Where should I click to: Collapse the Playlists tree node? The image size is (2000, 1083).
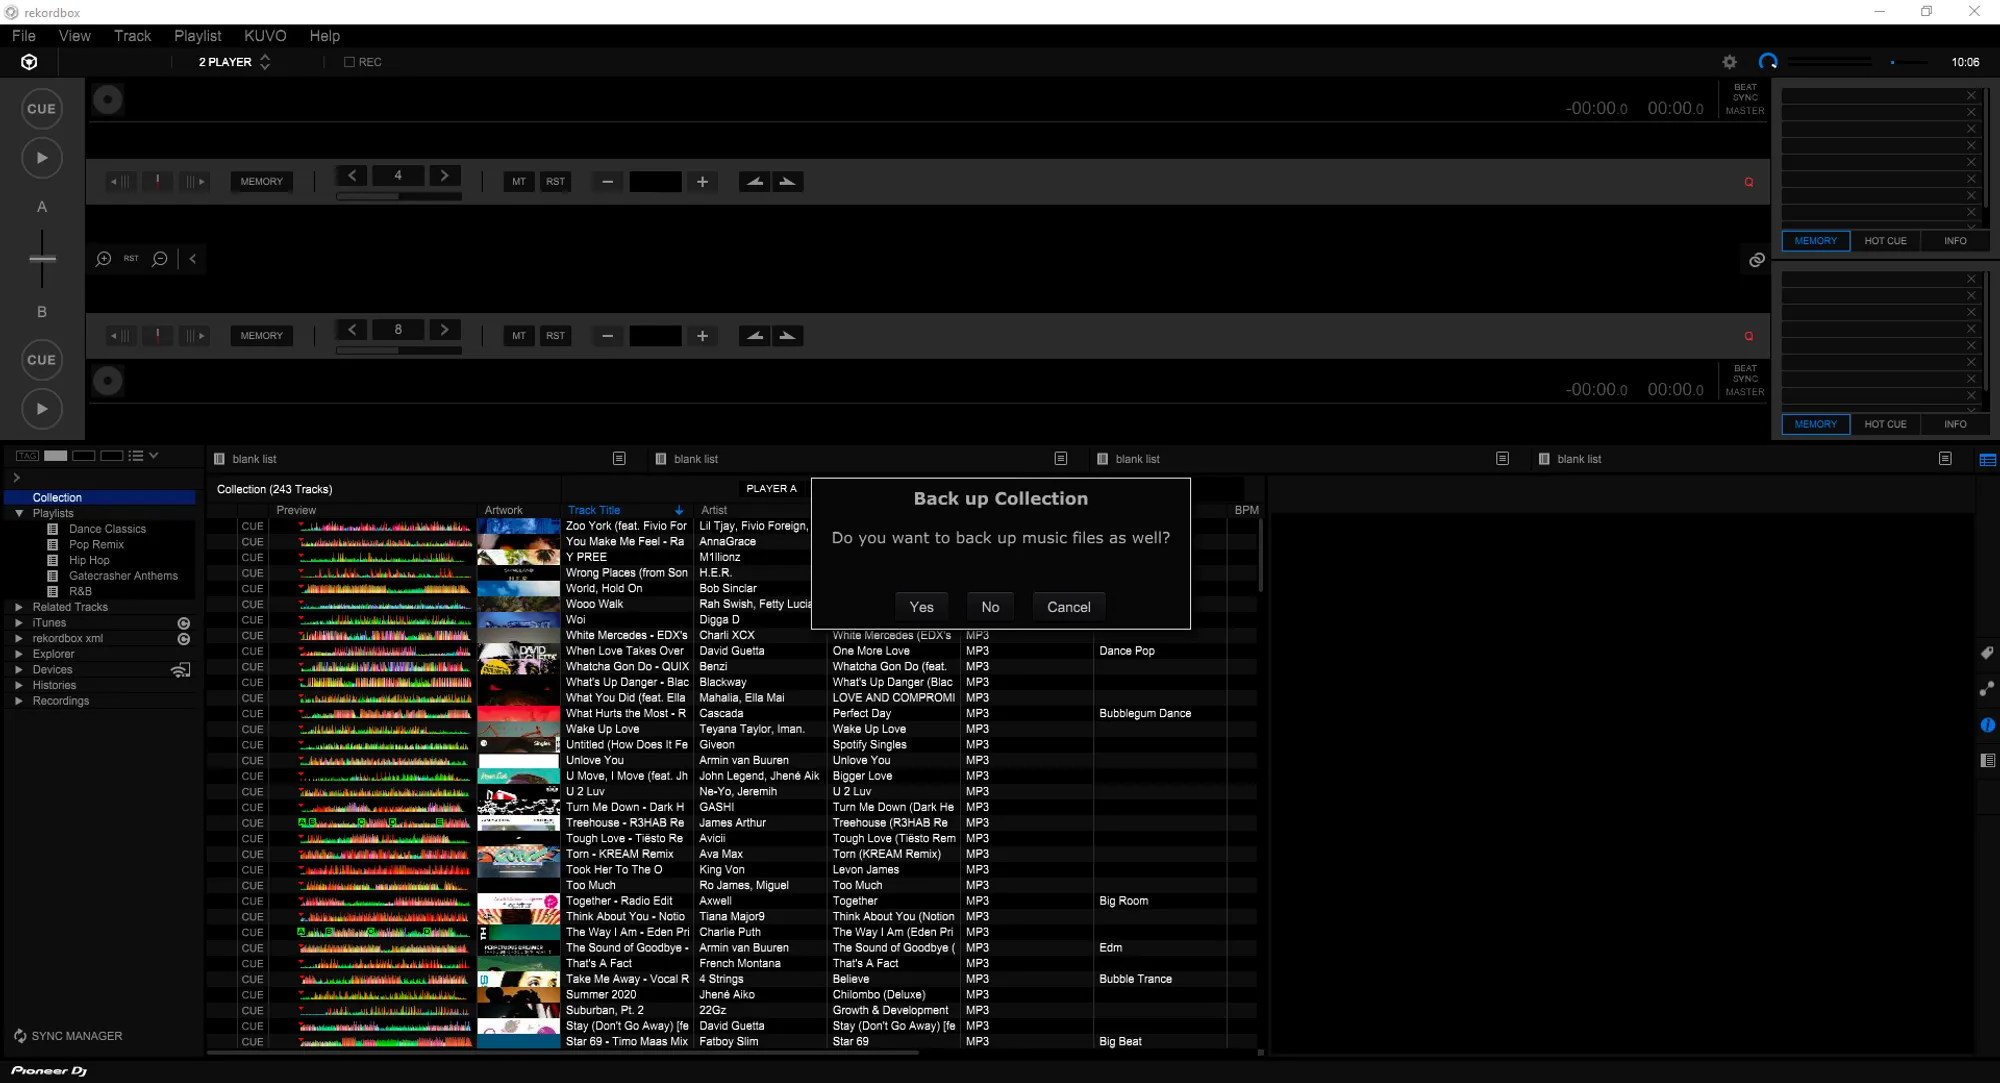(x=19, y=513)
